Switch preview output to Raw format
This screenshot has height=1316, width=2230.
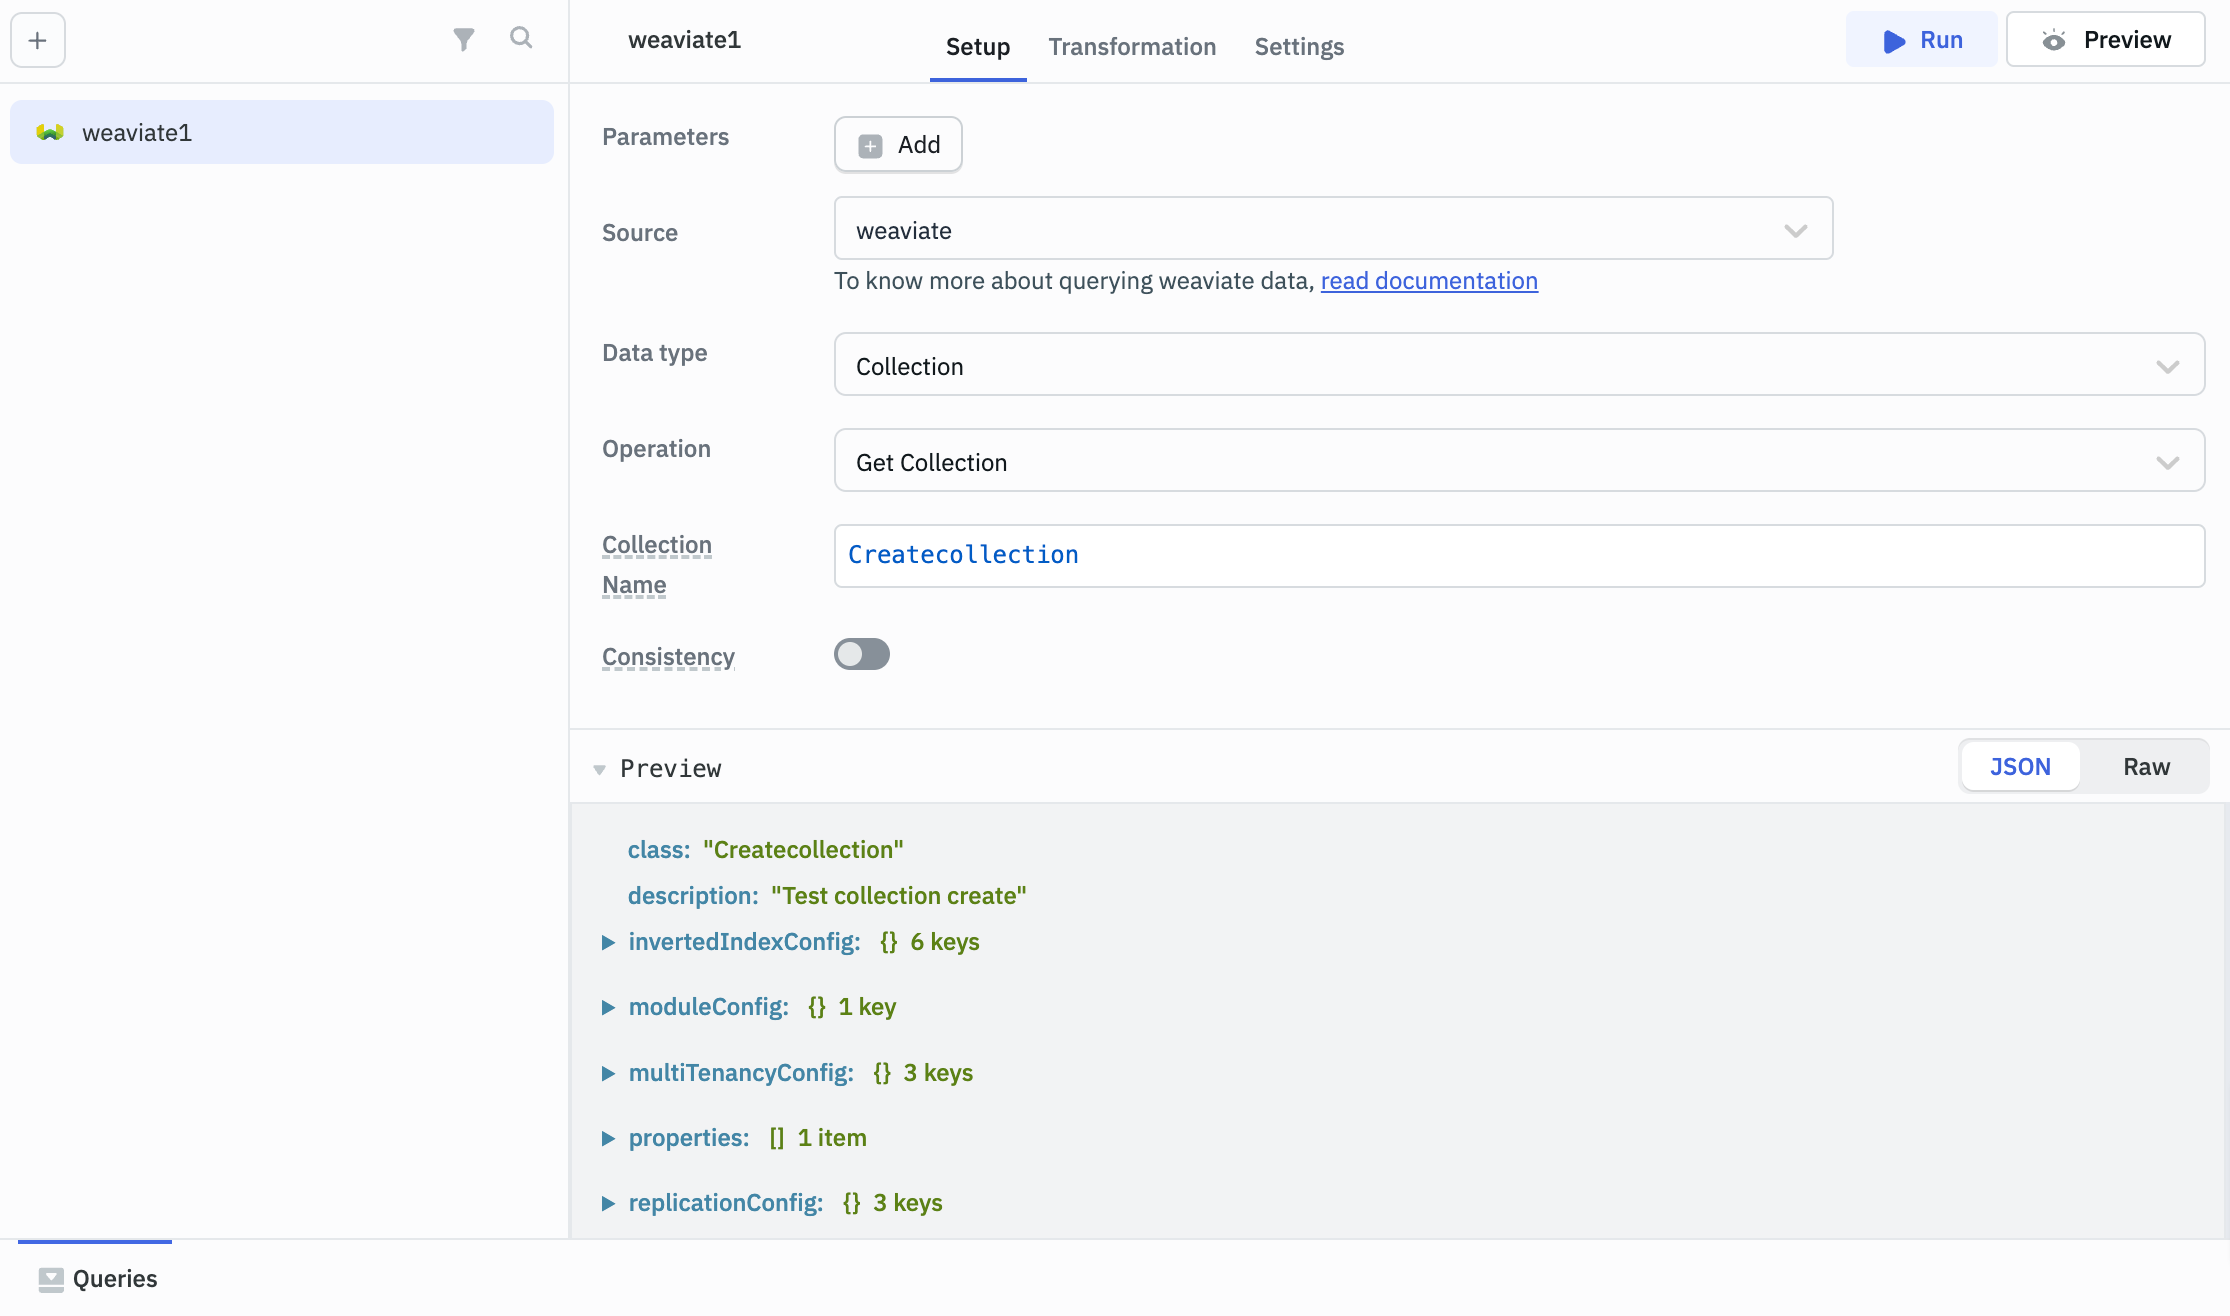(2146, 766)
